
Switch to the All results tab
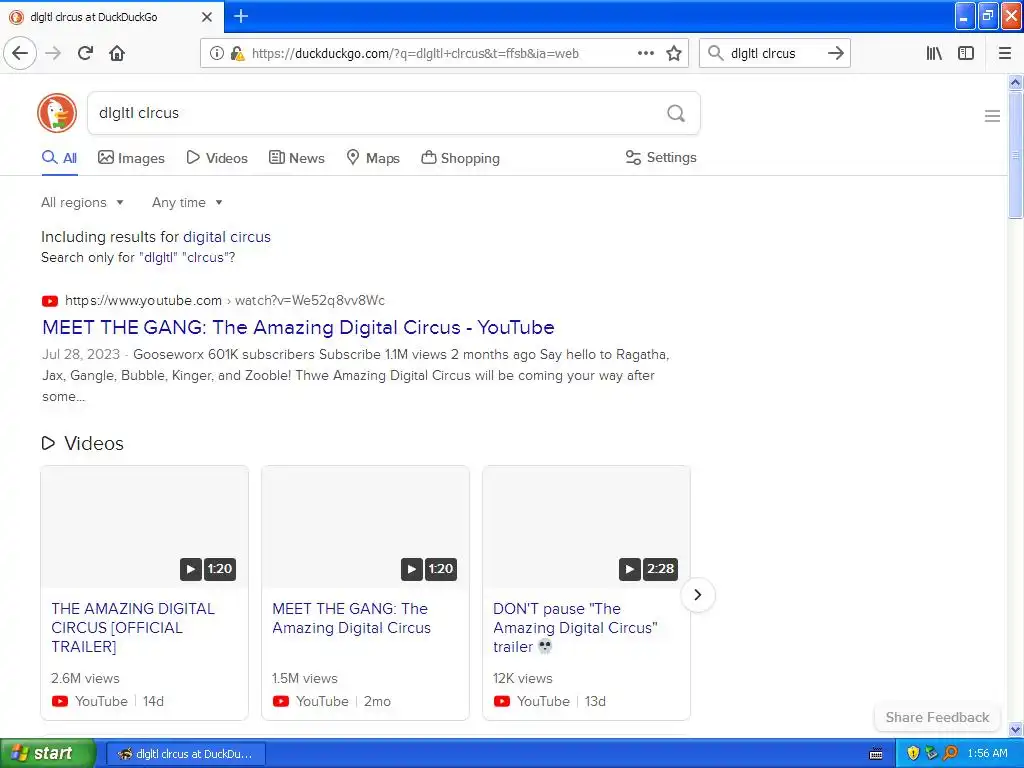[59, 158]
